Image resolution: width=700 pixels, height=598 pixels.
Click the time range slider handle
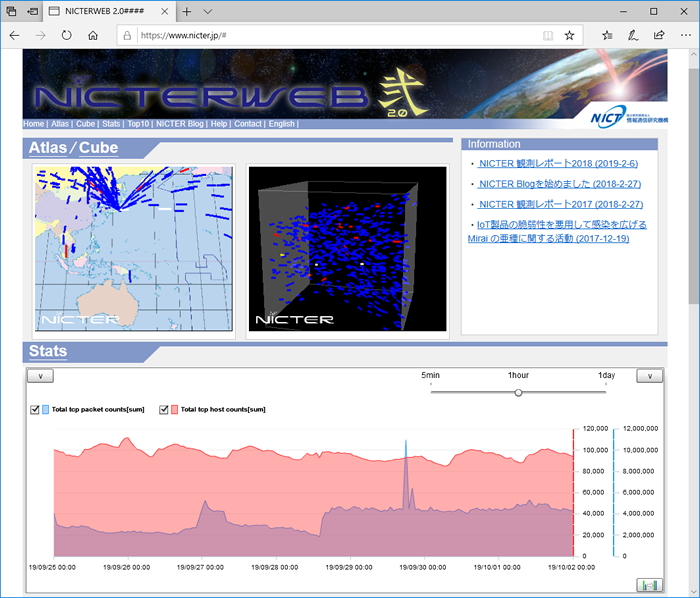[x=518, y=392]
